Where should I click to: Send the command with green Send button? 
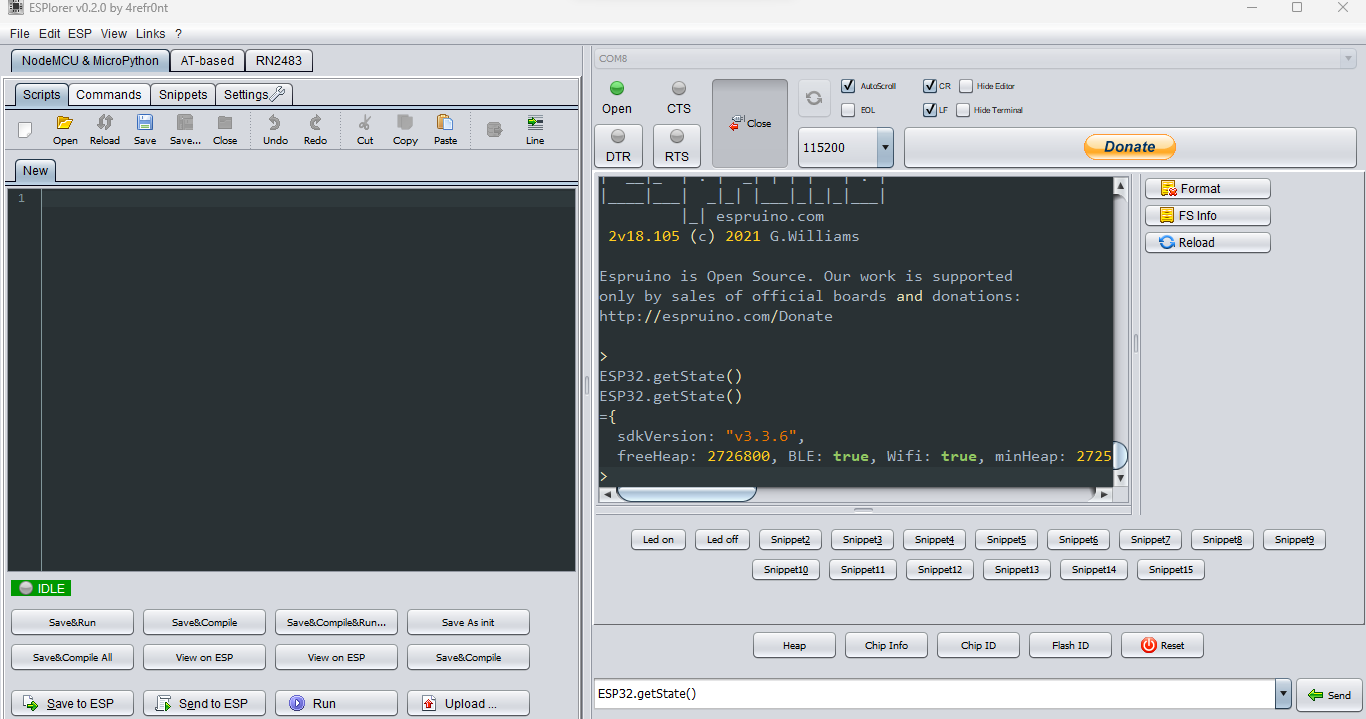[1328, 694]
